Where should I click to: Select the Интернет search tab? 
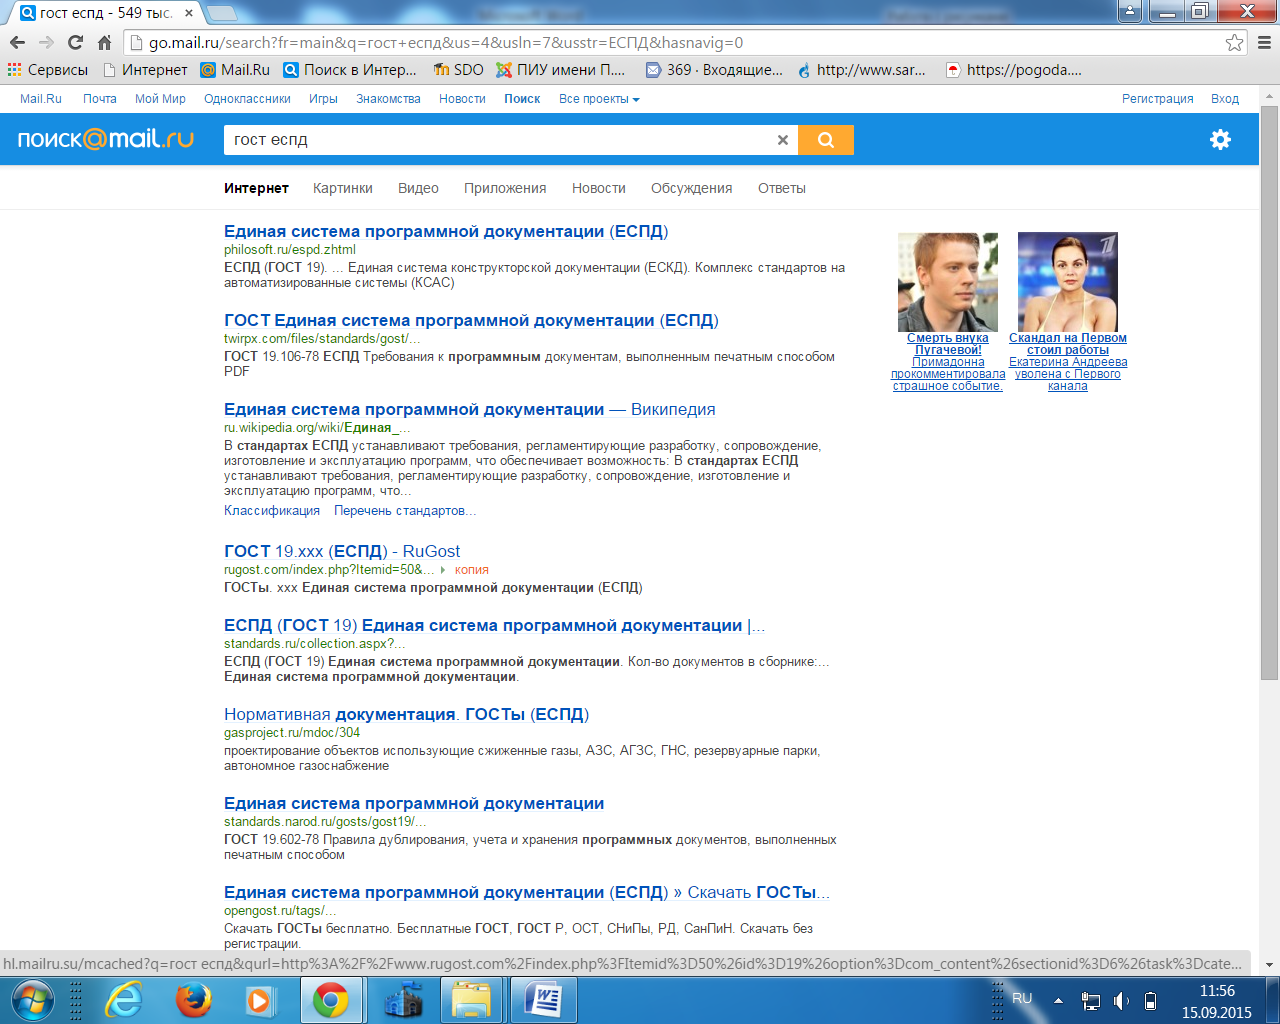256,188
